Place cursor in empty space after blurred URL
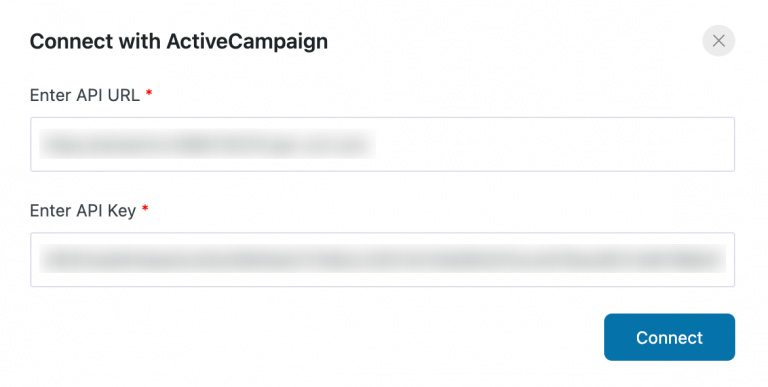 553,144
